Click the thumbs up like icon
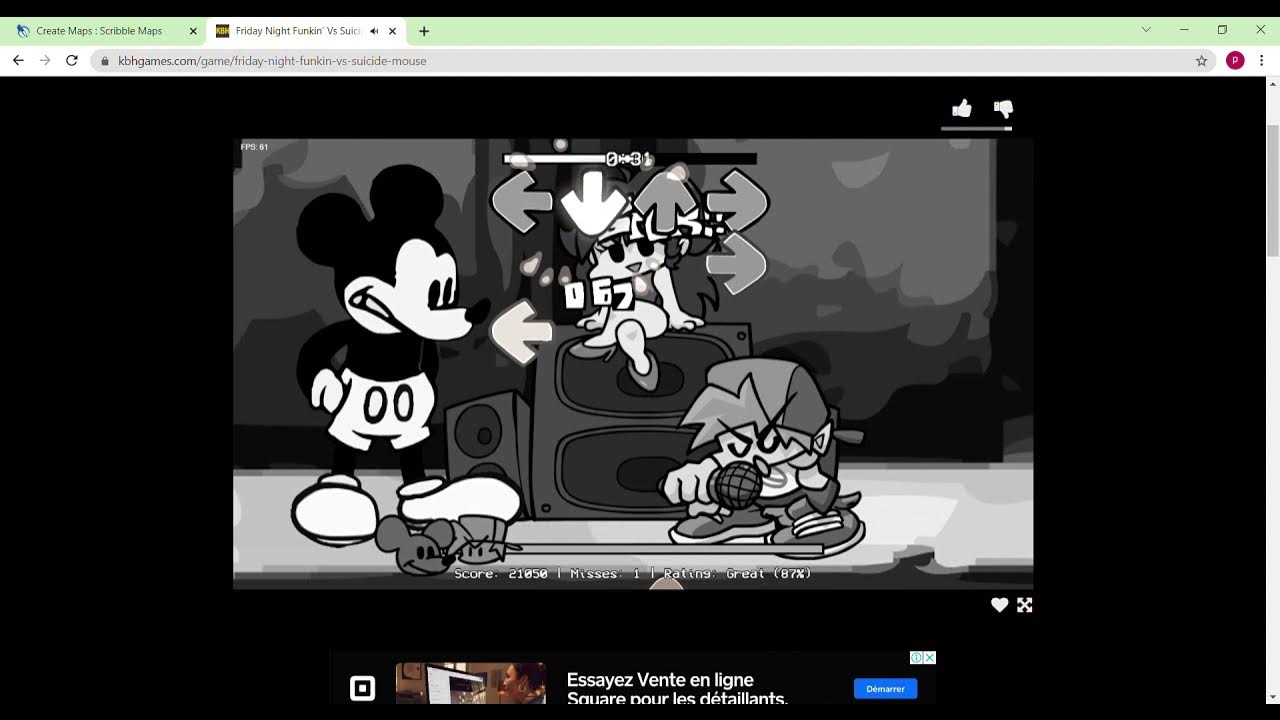1280x720 pixels. tap(962, 109)
